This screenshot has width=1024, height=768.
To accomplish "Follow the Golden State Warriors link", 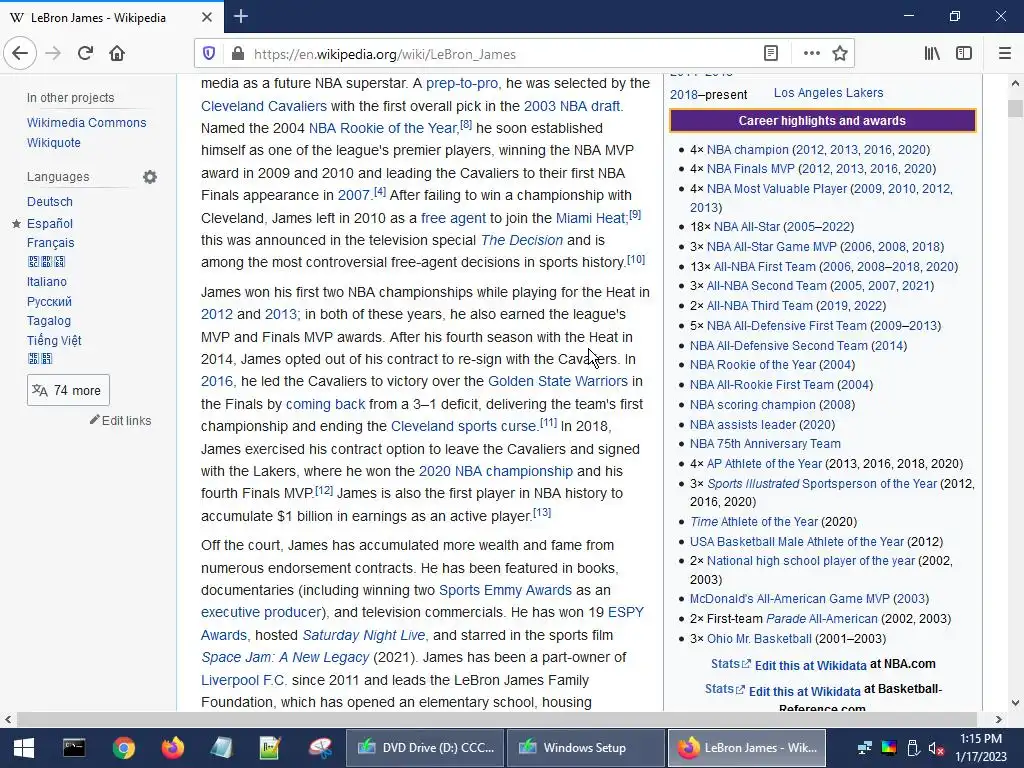I will click(558, 381).
